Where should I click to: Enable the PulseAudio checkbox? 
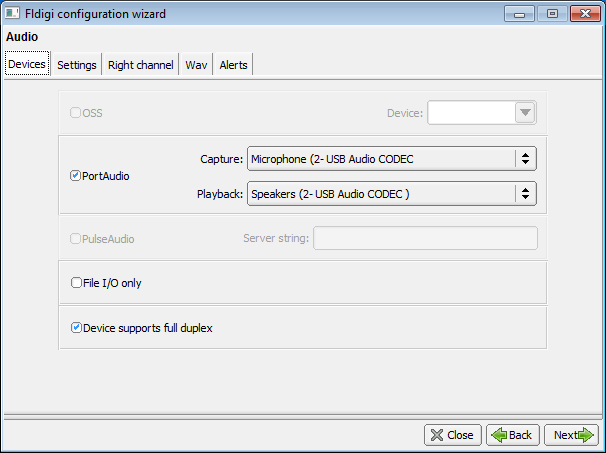tap(75, 238)
